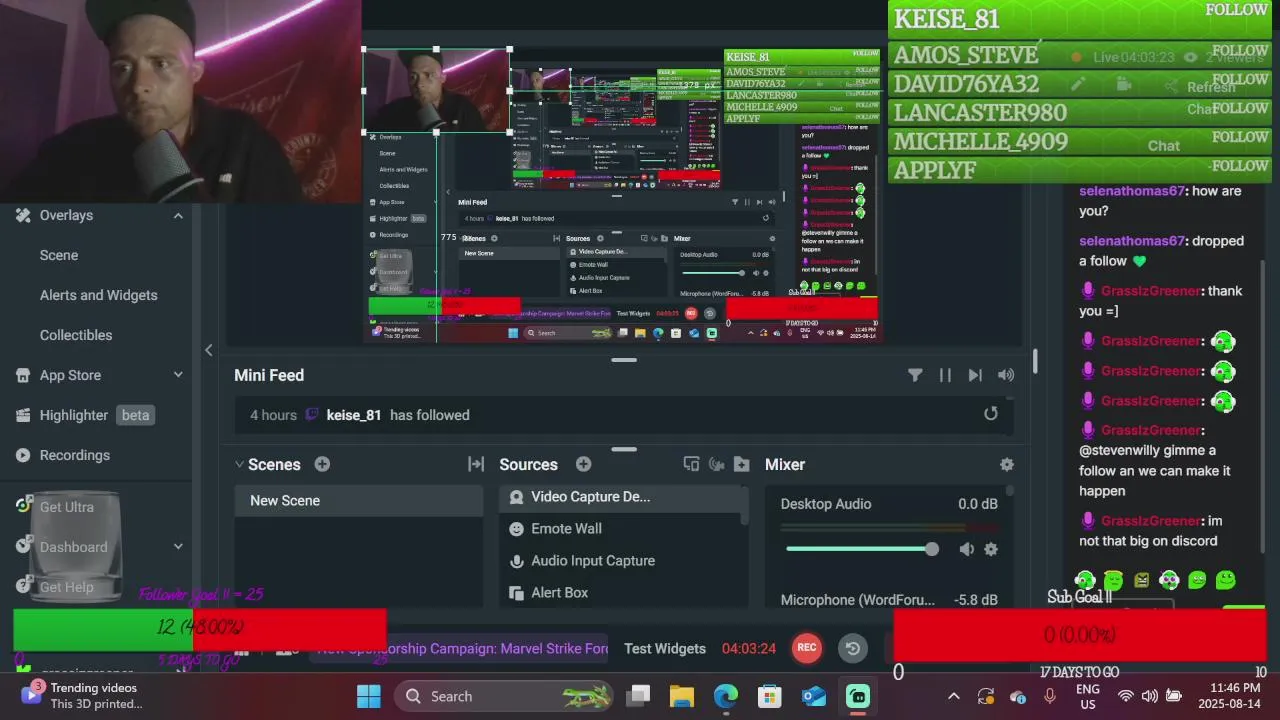Click the middle icon in Sources header group
Image resolution: width=1280 pixels, height=720 pixels.
pyautogui.click(x=716, y=464)
